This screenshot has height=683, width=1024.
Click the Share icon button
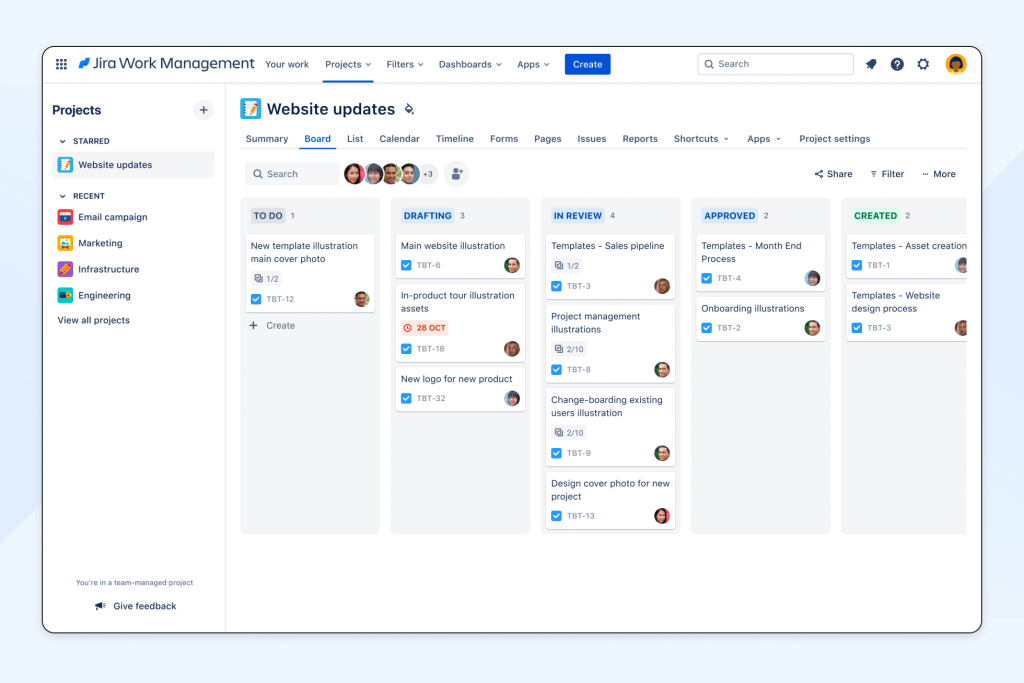[x=833, y=174]
